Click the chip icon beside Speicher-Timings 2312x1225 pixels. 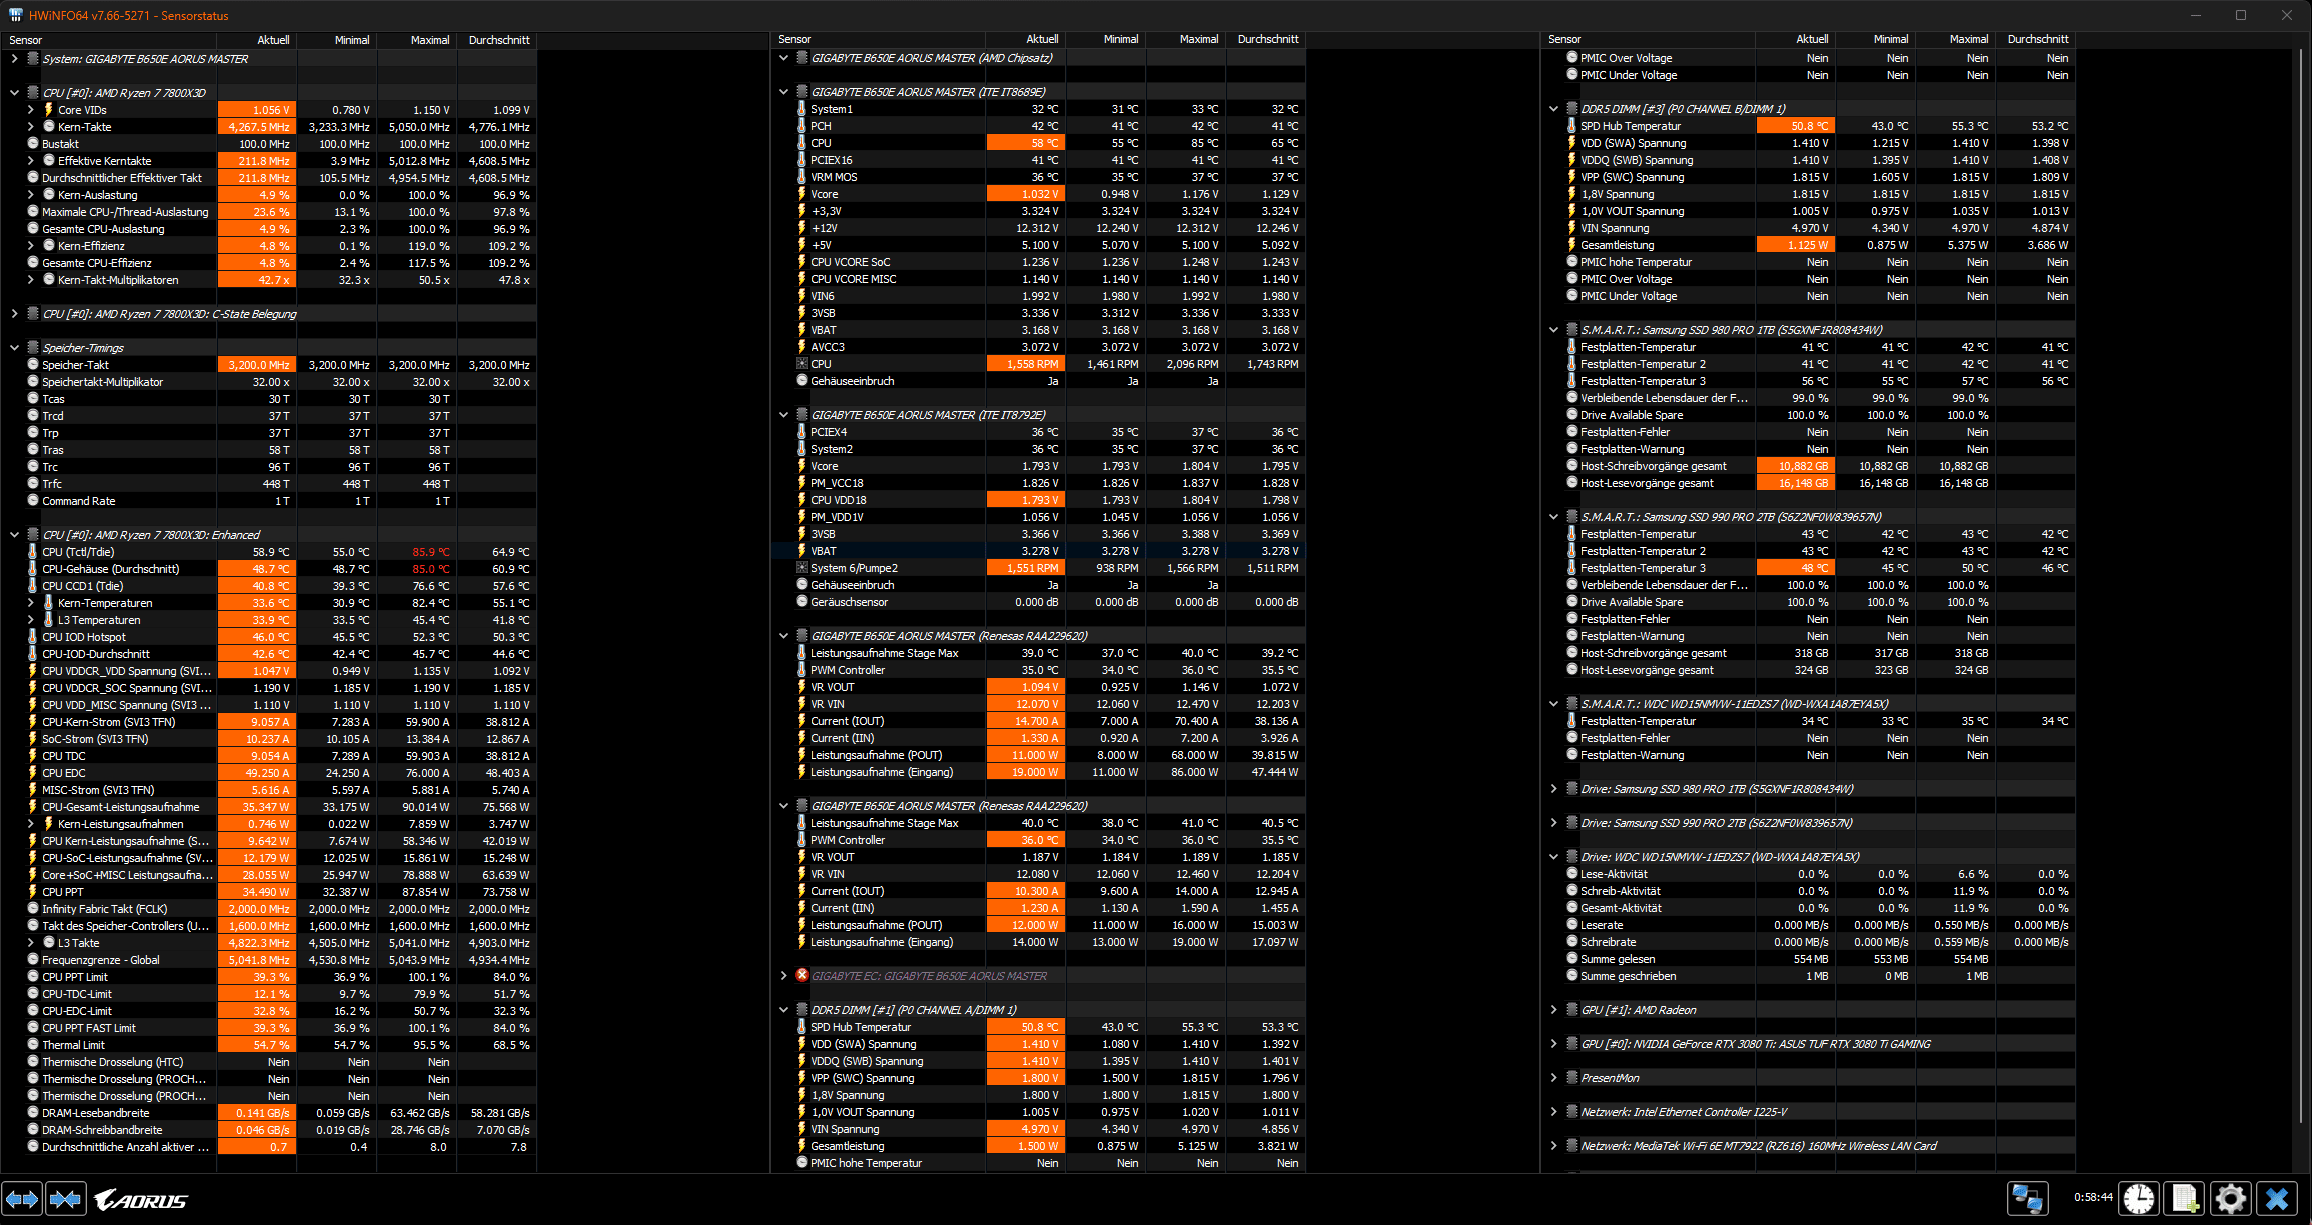click(x=33, y=348)
